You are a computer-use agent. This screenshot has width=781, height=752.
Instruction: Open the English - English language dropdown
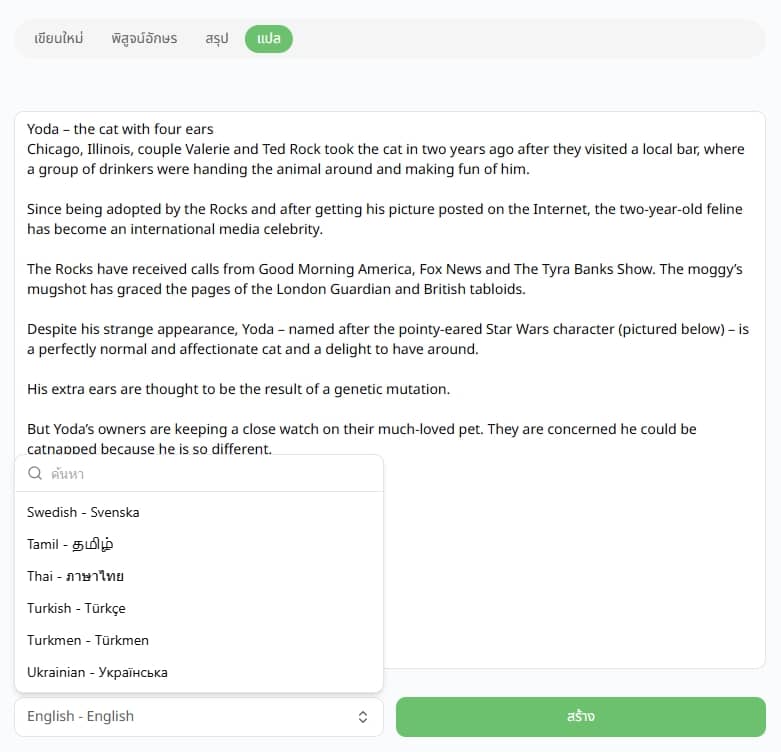pyautogui.click(x=198, y=716)
